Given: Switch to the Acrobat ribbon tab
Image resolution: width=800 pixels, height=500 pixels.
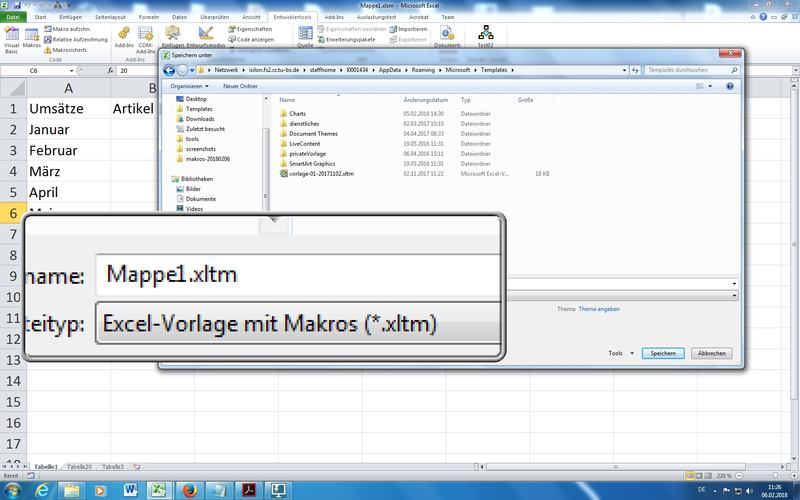Looking at the screenshot, I should [419, 17].
